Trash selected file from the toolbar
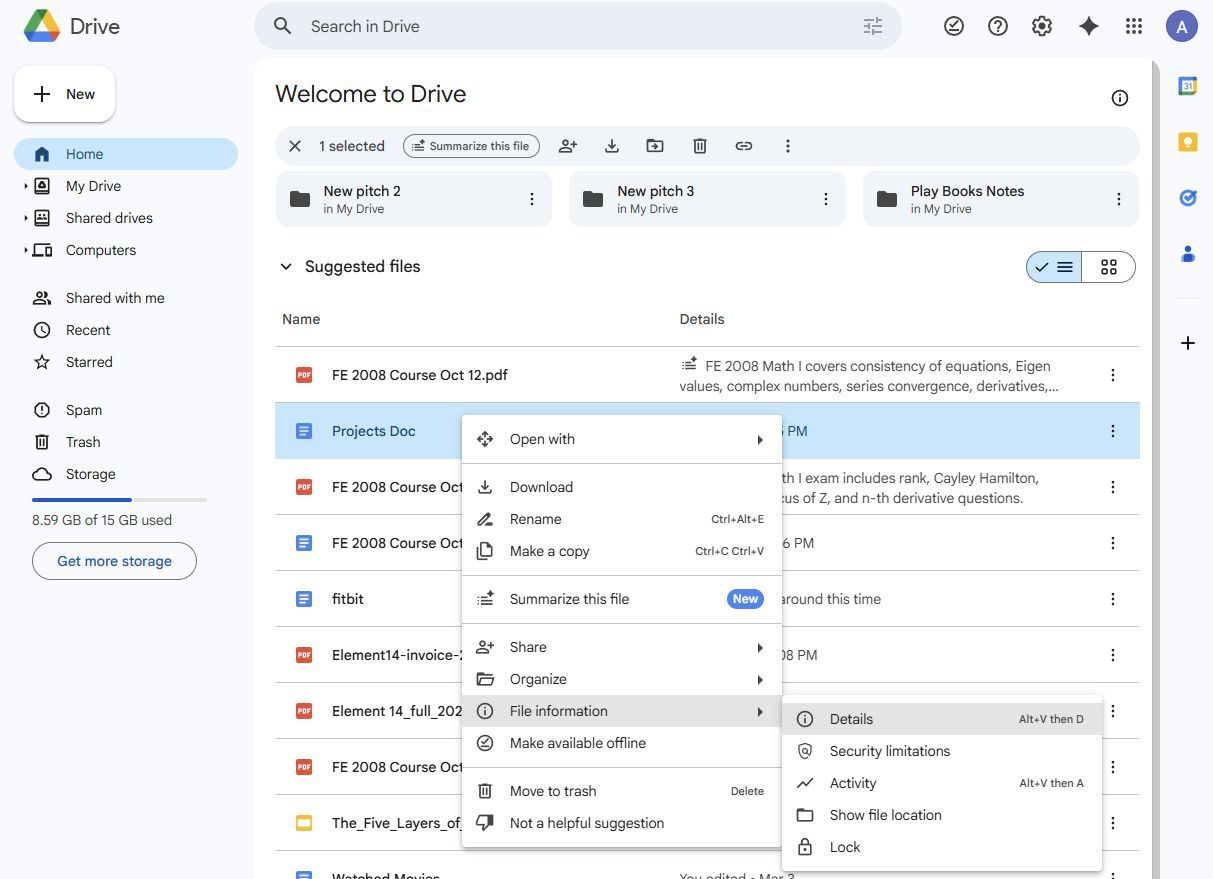The height and width of the screenshot is (879, 1213). (x=700, y=146)
